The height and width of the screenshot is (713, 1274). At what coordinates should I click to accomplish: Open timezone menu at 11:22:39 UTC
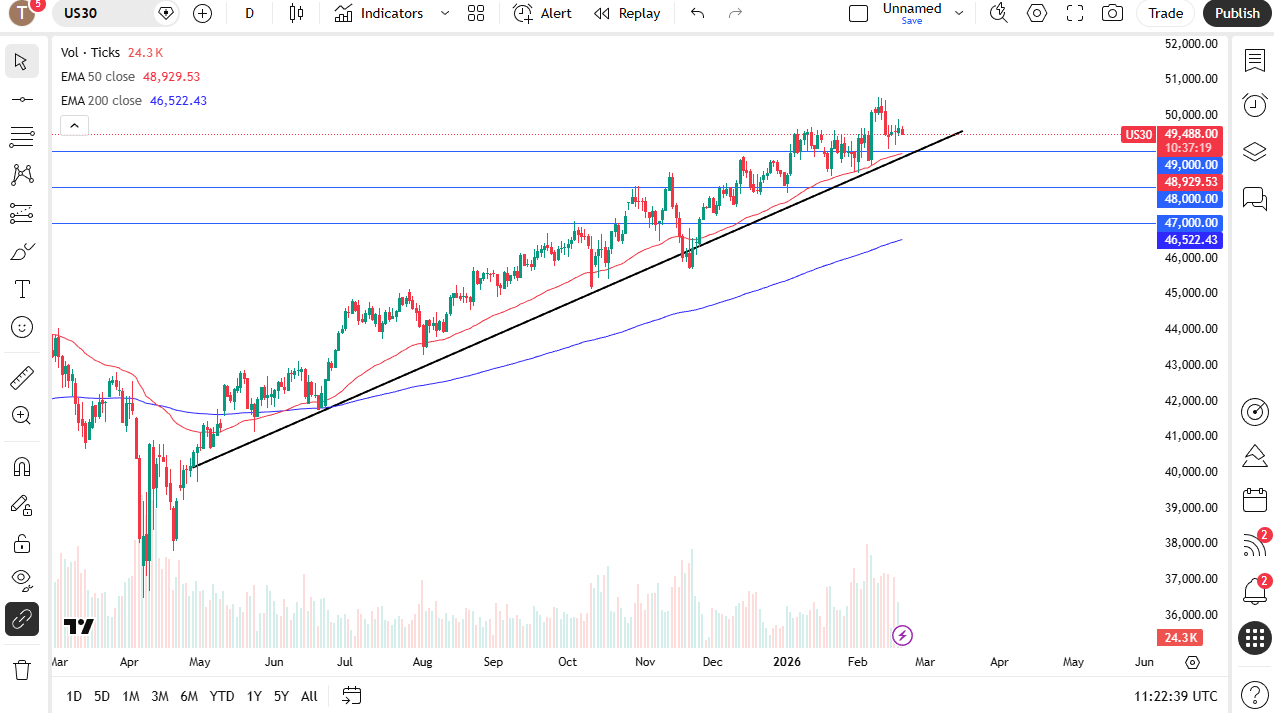point(1176,696)
